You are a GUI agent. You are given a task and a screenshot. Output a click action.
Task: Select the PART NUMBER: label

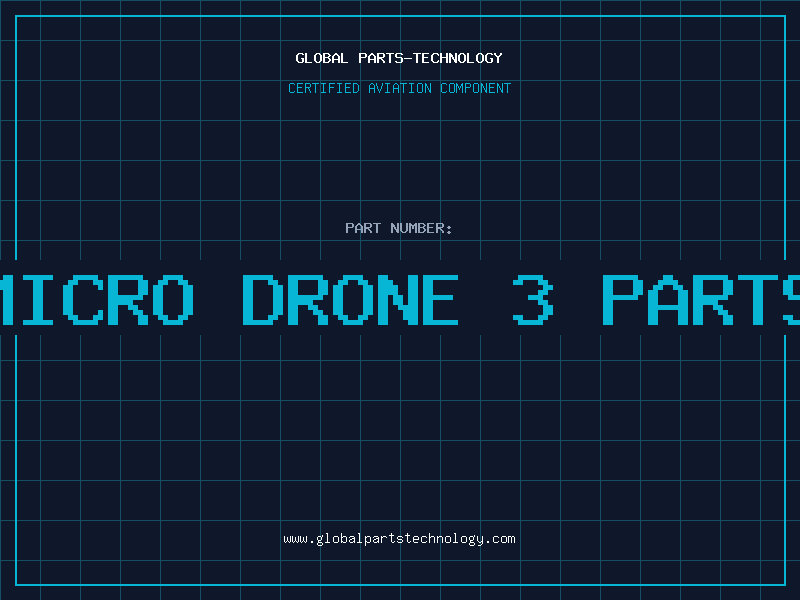click(x=399, y=228)
